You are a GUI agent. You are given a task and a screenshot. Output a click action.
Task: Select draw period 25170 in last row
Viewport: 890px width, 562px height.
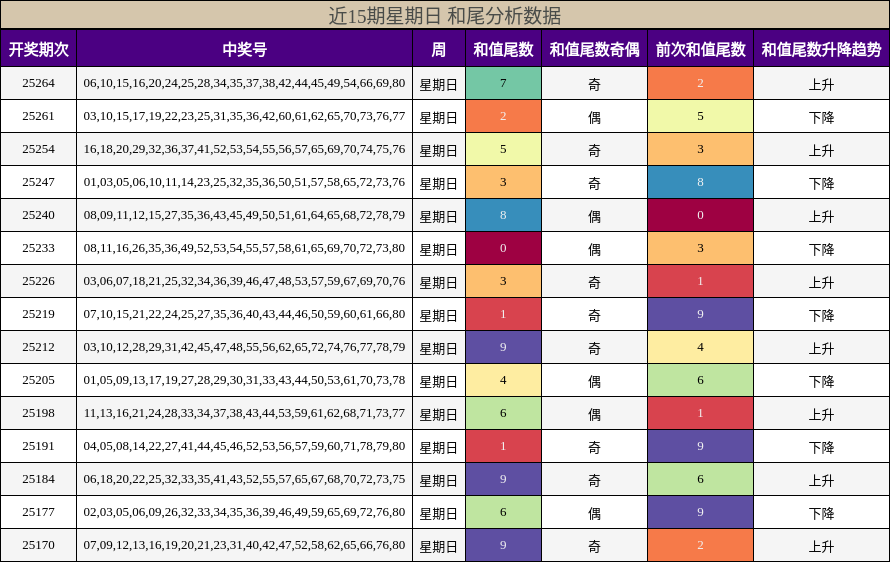pyautogui.click(x=38, y=546)
